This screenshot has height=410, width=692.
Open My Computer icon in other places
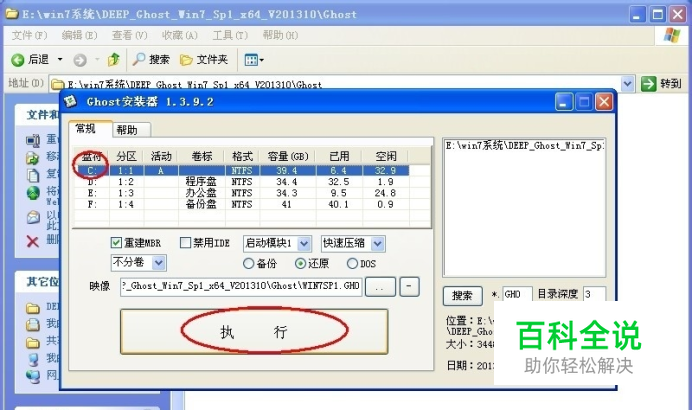click(x=33, y=359)
